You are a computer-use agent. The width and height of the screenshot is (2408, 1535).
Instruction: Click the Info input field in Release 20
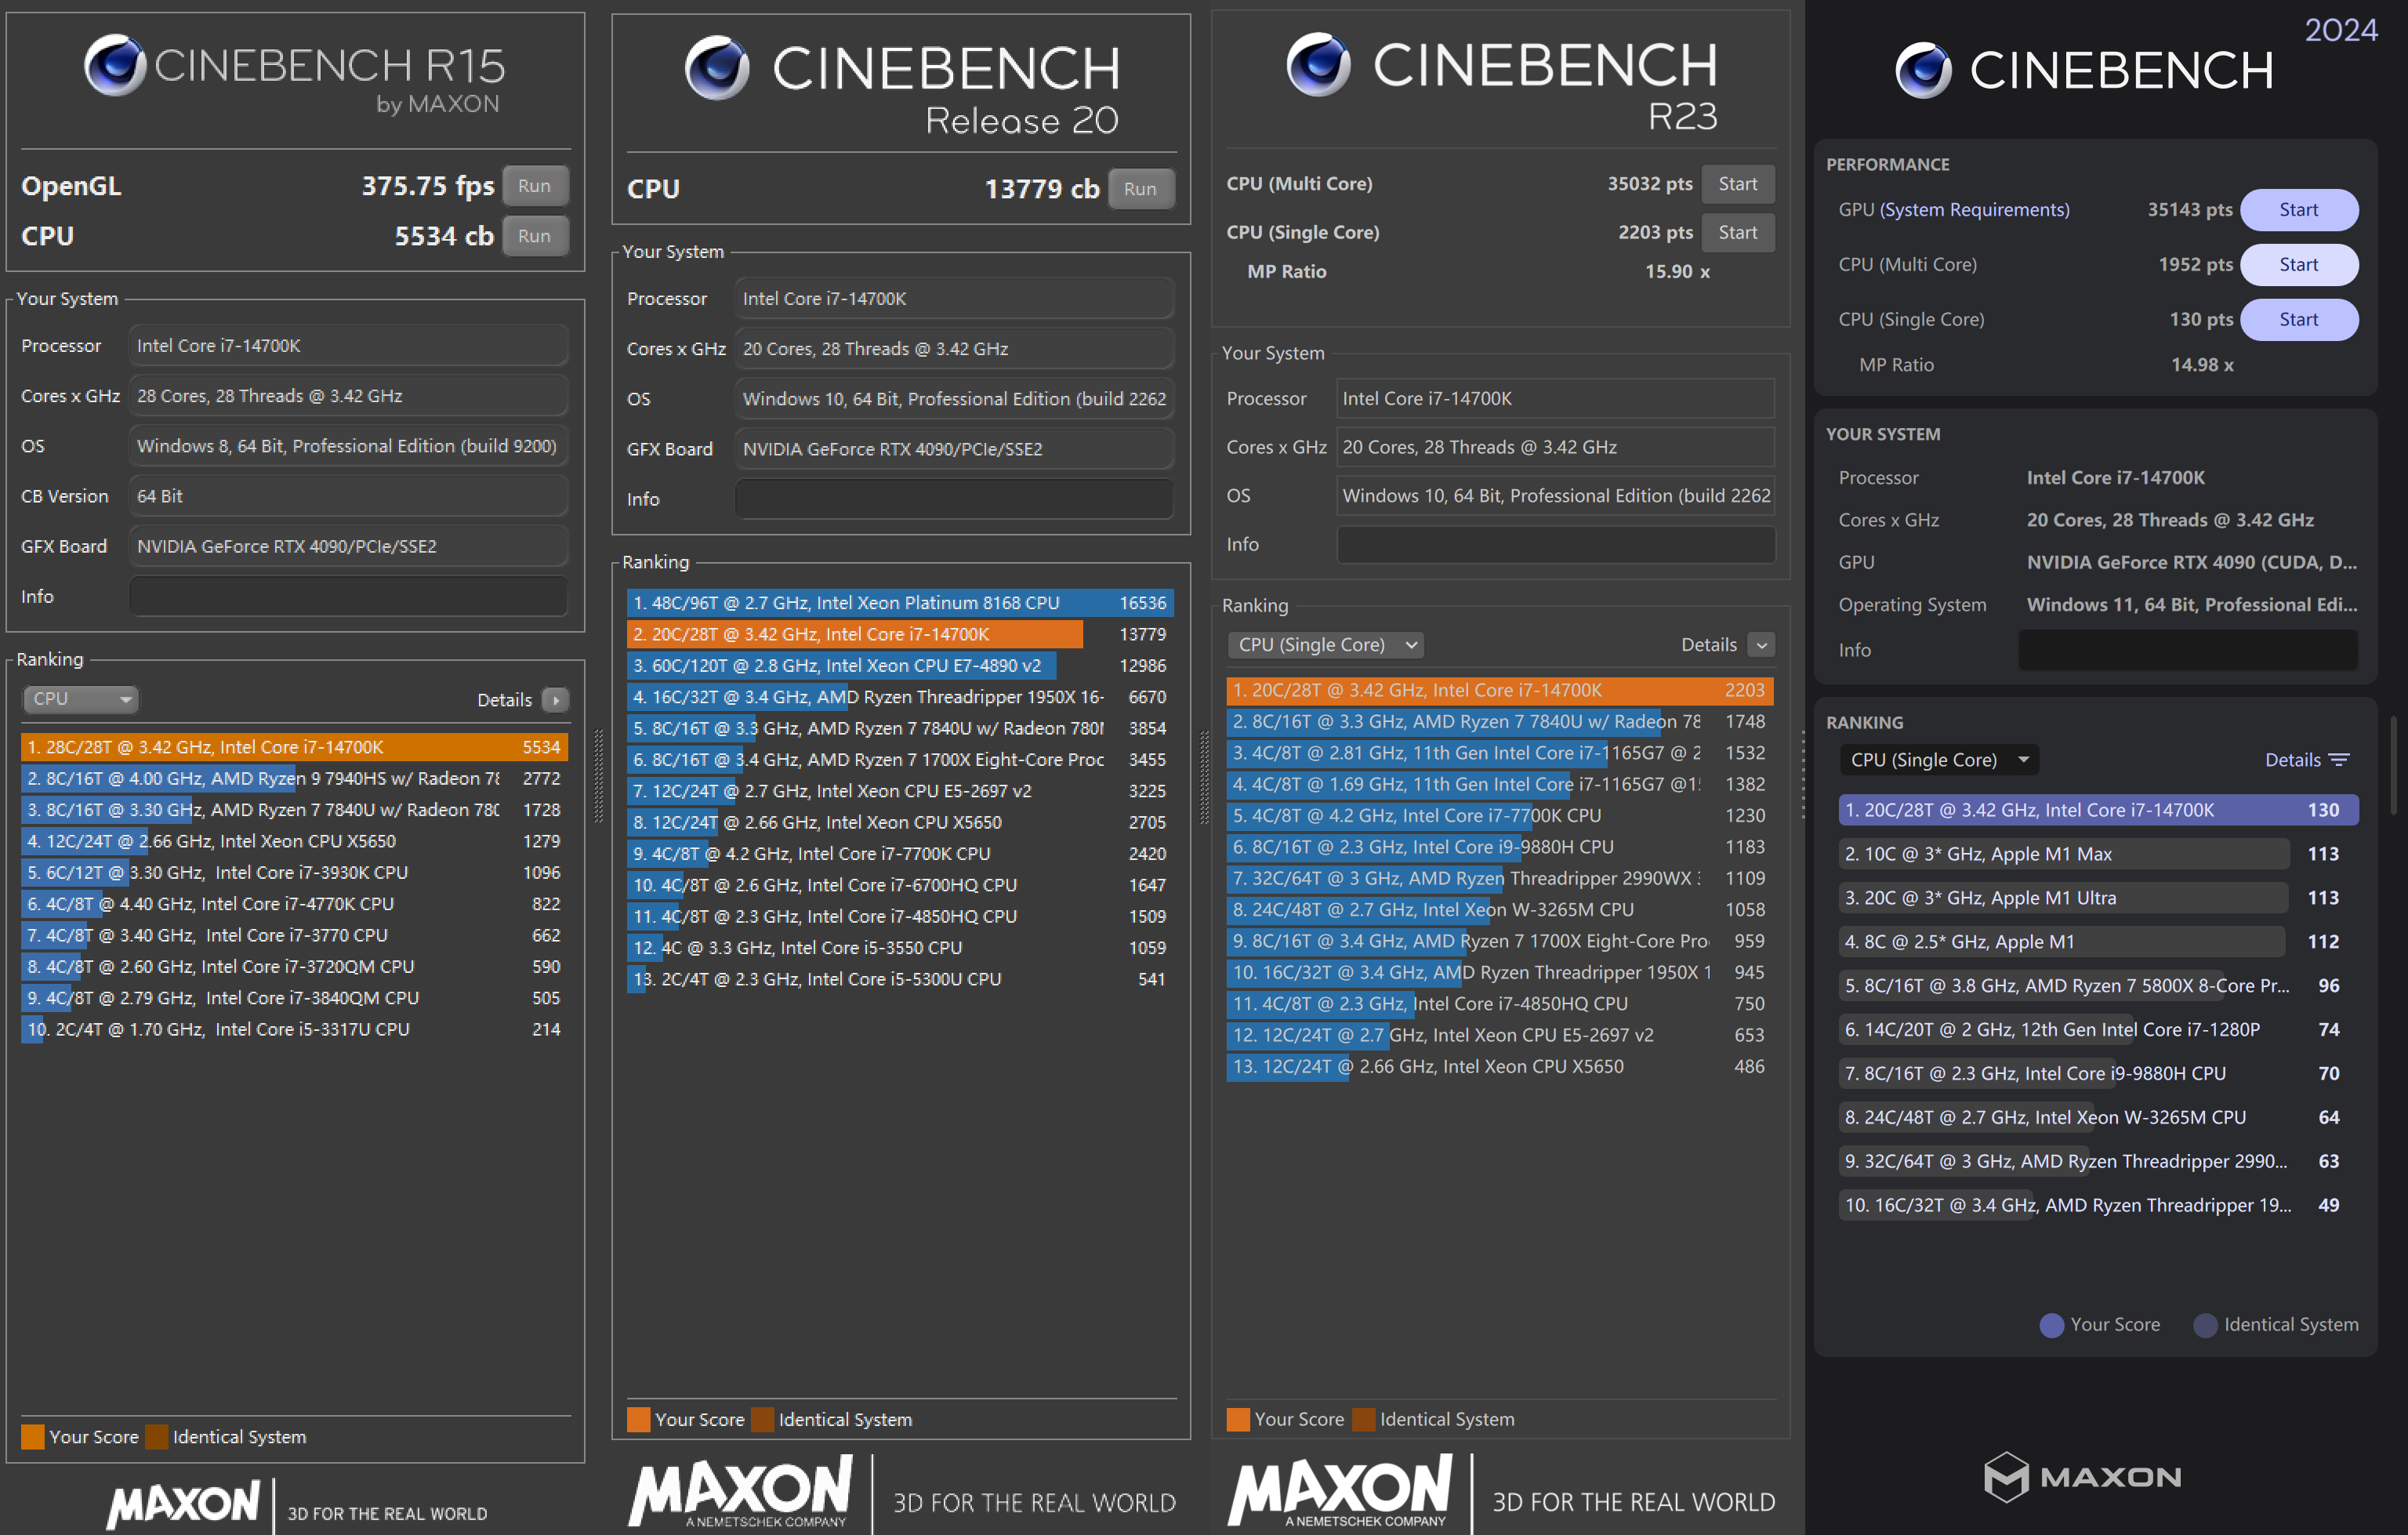point(954,499)
